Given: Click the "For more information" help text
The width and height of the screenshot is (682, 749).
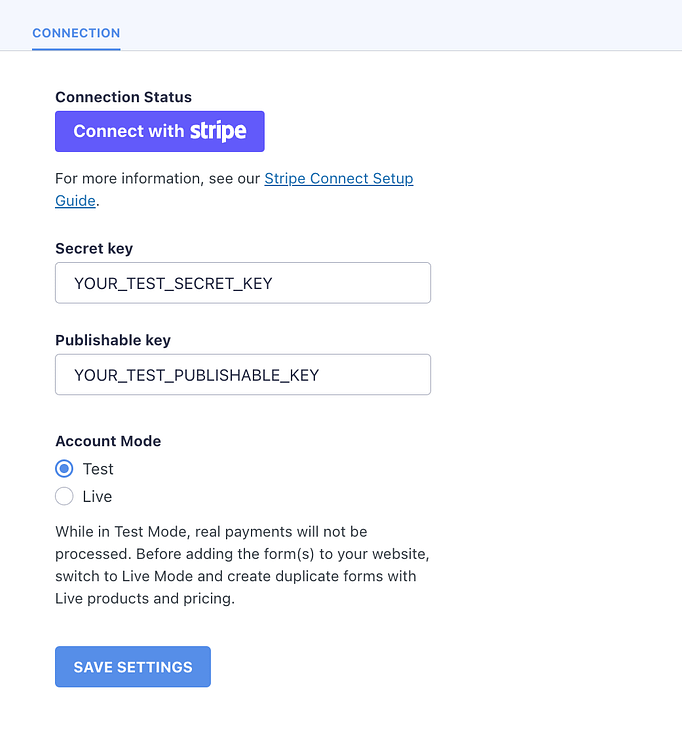Looking at the screenshot, I should click(x=158, y=179).
